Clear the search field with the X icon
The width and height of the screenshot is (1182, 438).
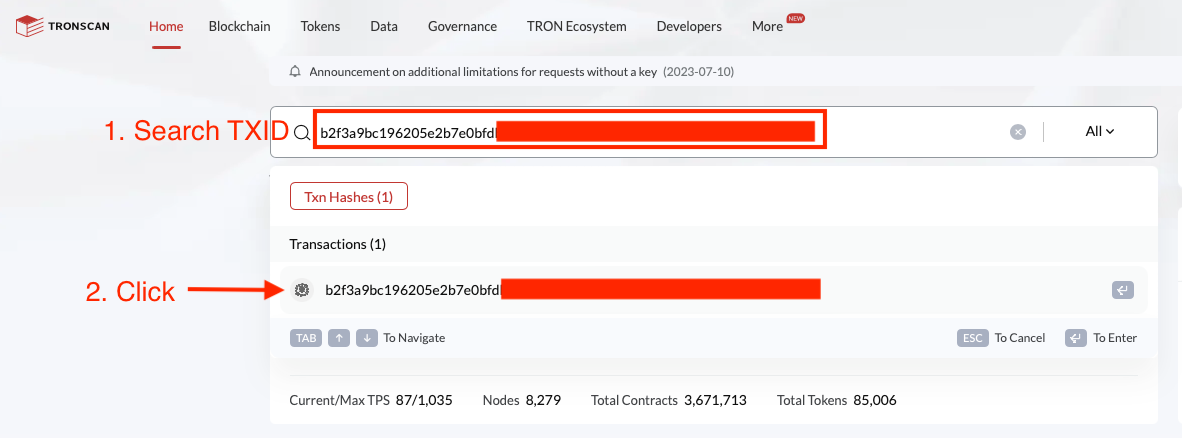pyautogui.click(x=1018, y=132)
